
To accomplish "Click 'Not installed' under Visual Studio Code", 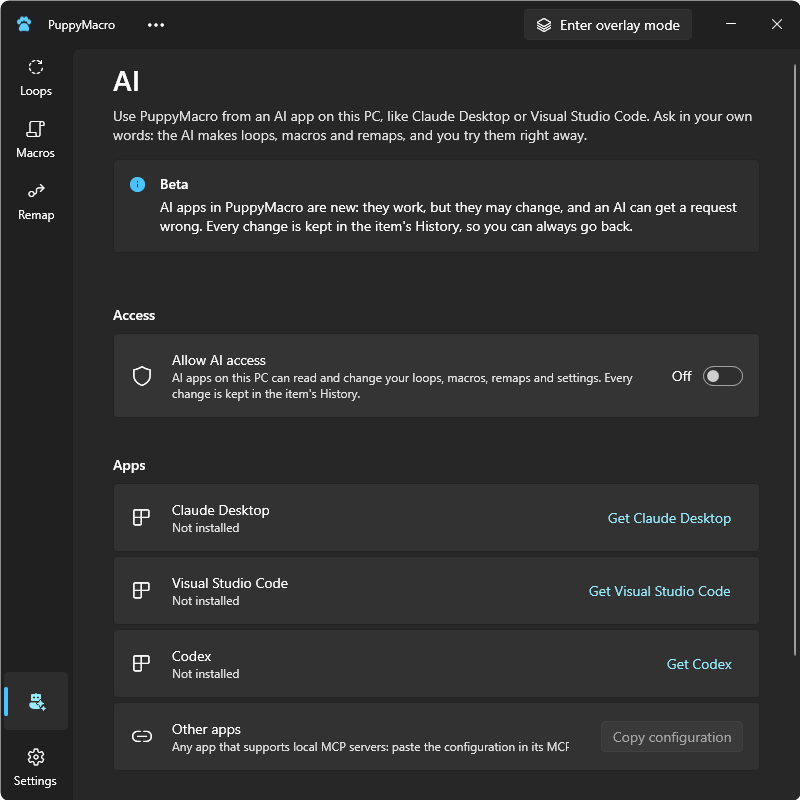I will pyautogui.click(x=206, y=601).
